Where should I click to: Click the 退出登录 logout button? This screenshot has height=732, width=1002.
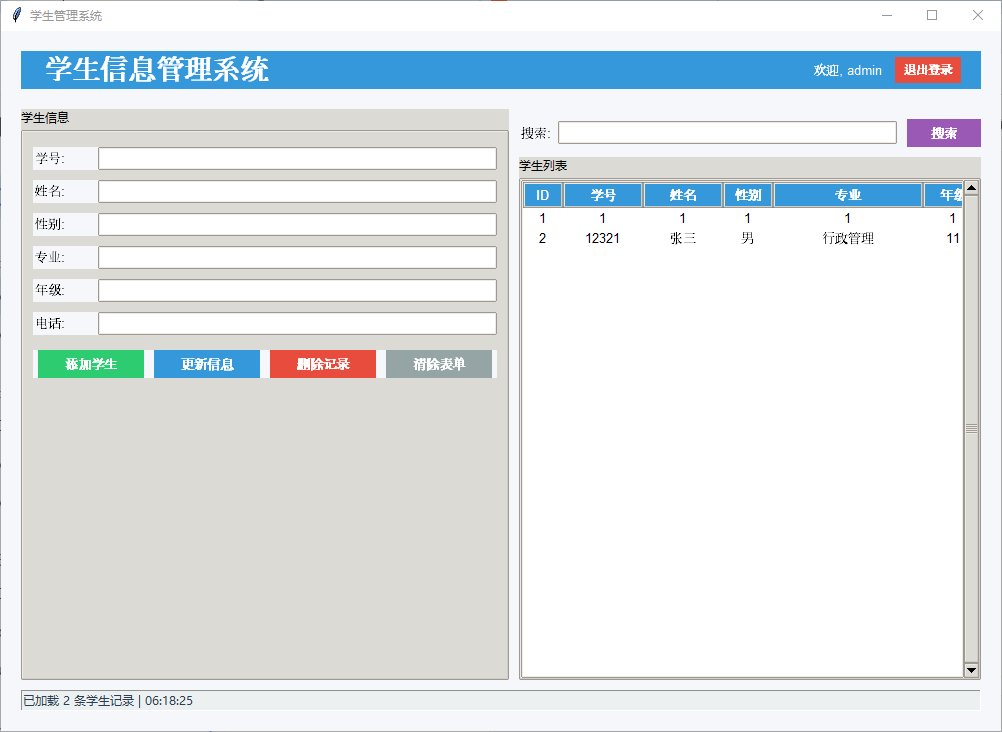pyautogui.click(x=928, y=70)
